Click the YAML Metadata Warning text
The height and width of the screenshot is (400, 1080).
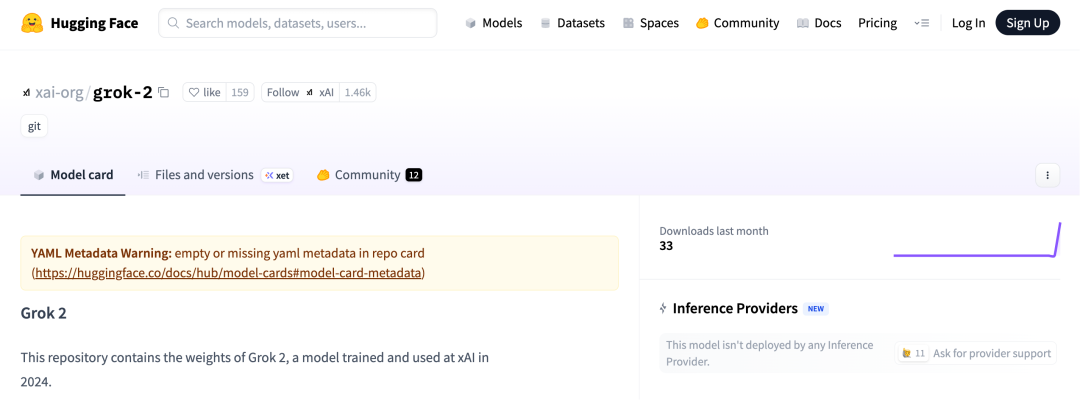click(x=101, y=253)
